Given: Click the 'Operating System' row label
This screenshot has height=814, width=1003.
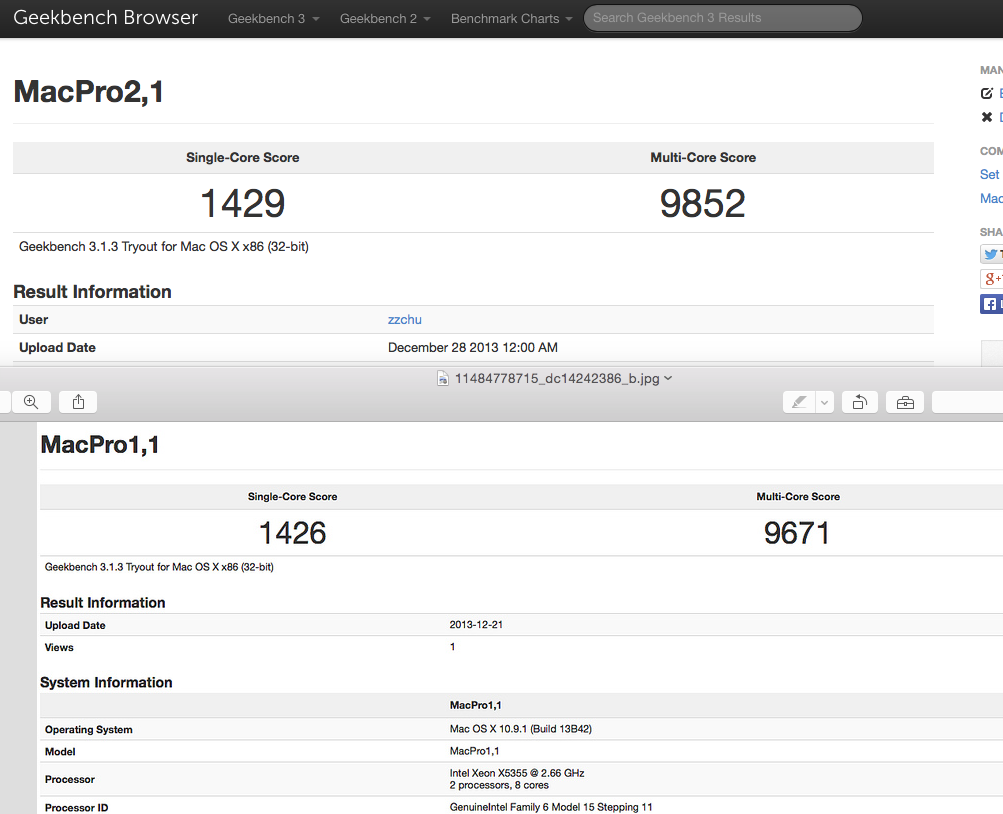Looking at the screenshot, I should 88,730.
